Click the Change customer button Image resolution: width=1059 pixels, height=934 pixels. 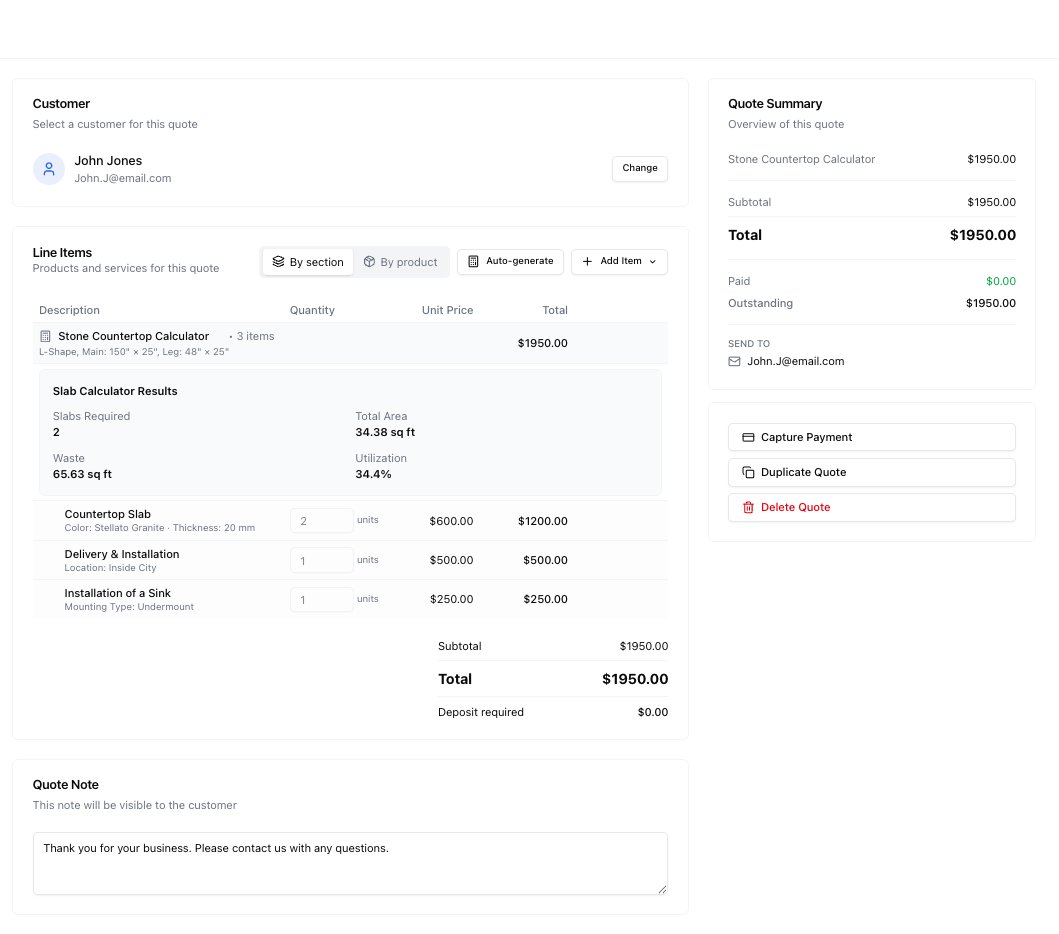pyautogui.click(x=639, y=168)
